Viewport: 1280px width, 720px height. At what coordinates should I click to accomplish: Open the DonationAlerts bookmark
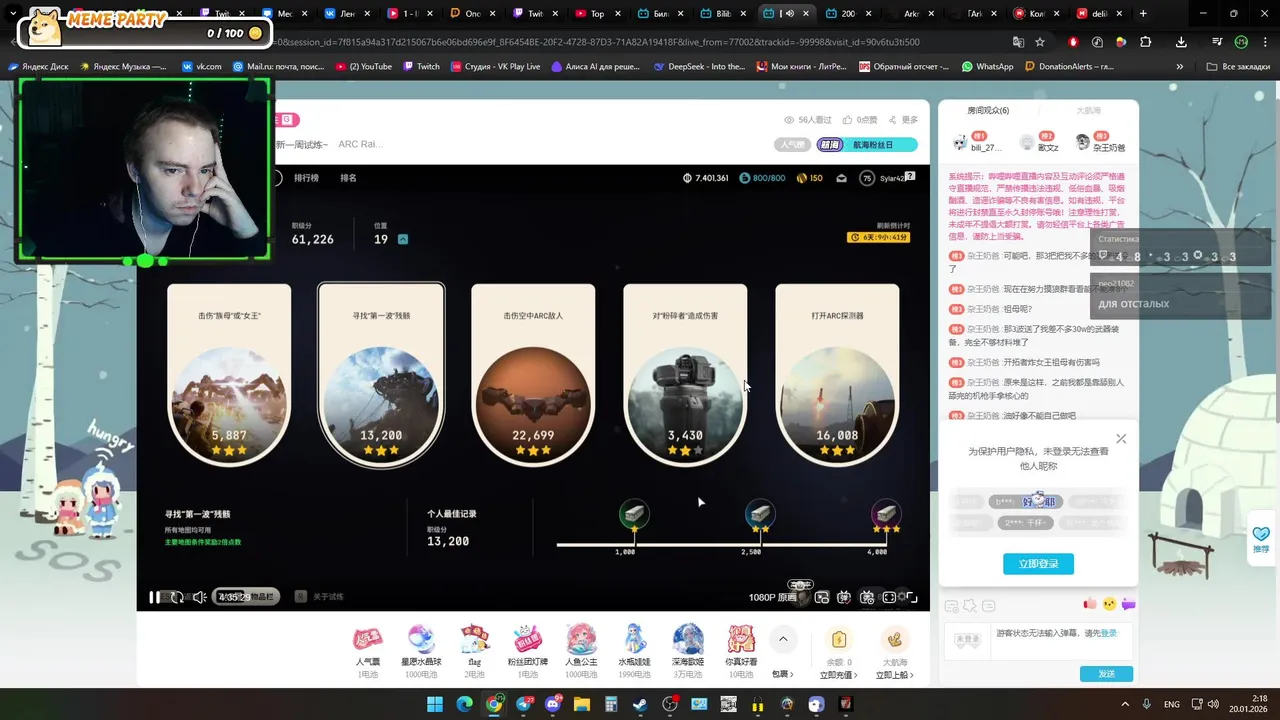(1070, 67)
